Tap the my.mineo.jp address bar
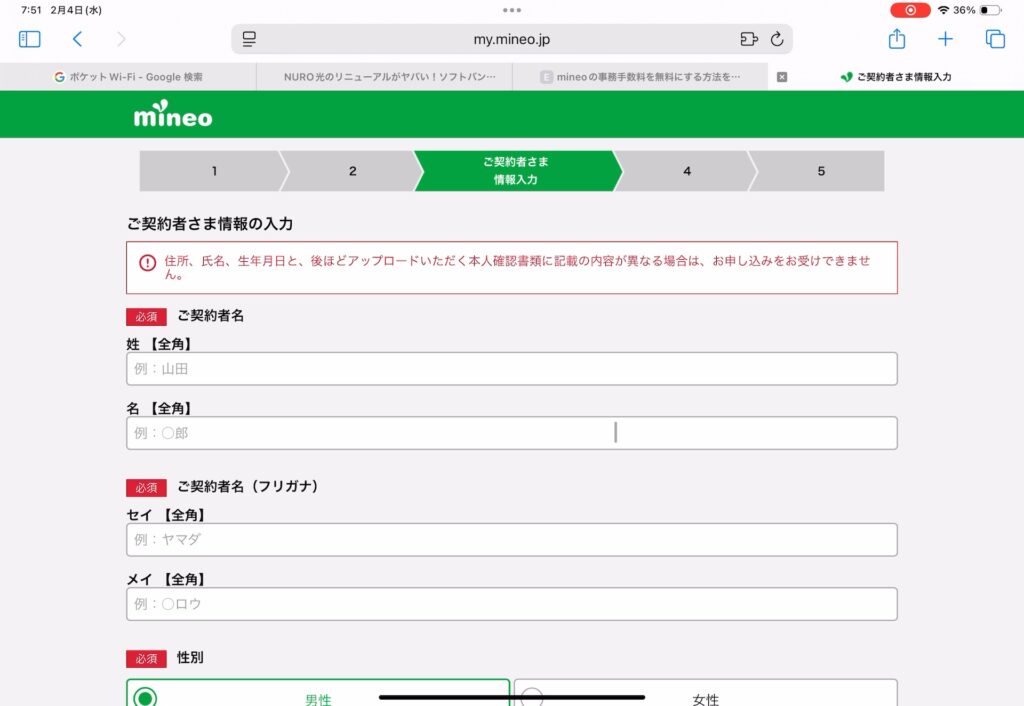Viewport: 1024px width, 706px height. (511, 39)
